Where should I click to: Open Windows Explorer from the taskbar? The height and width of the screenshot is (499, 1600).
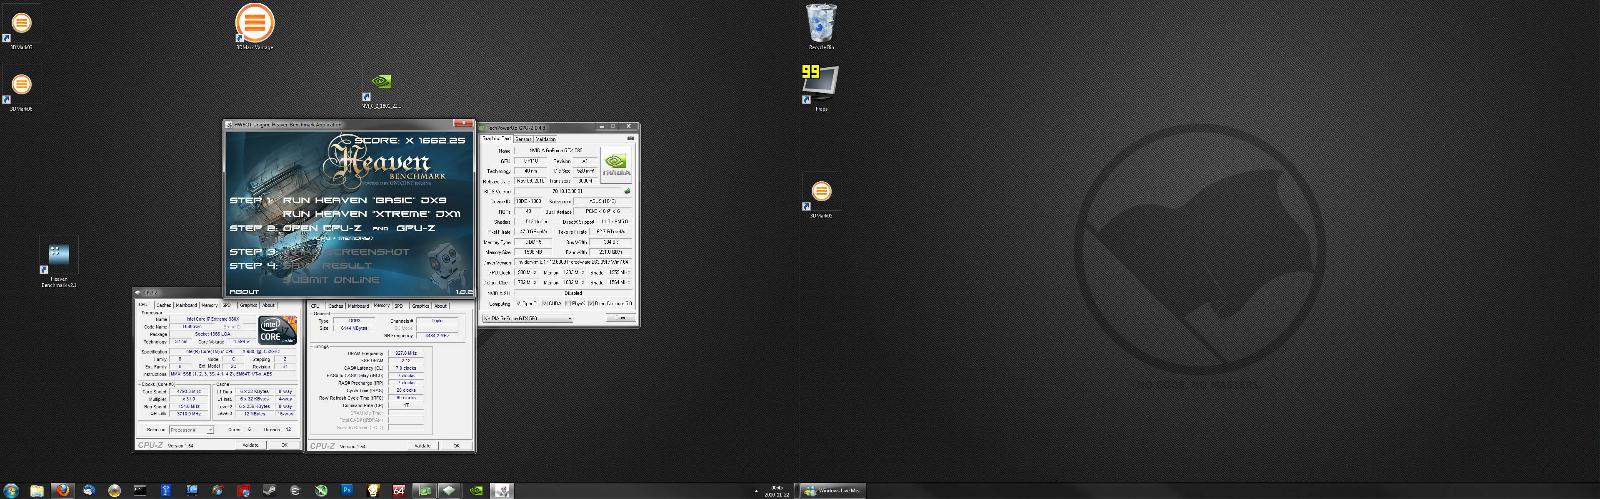pos(36,490)
